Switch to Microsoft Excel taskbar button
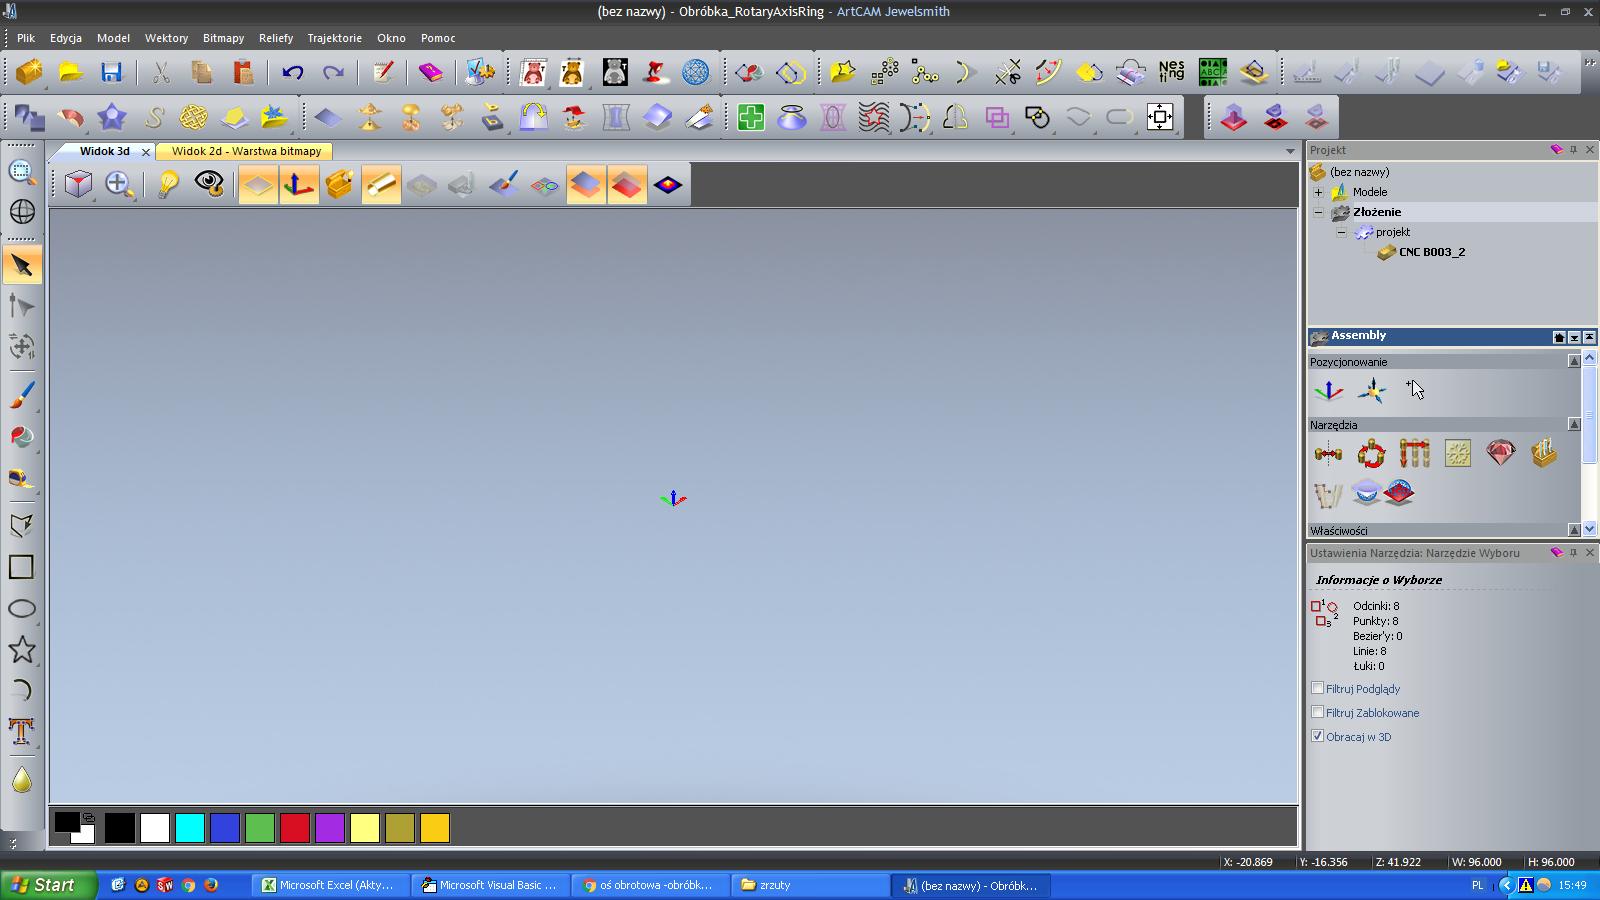The width and height of the screenshot is (1600, 900). 330,885
